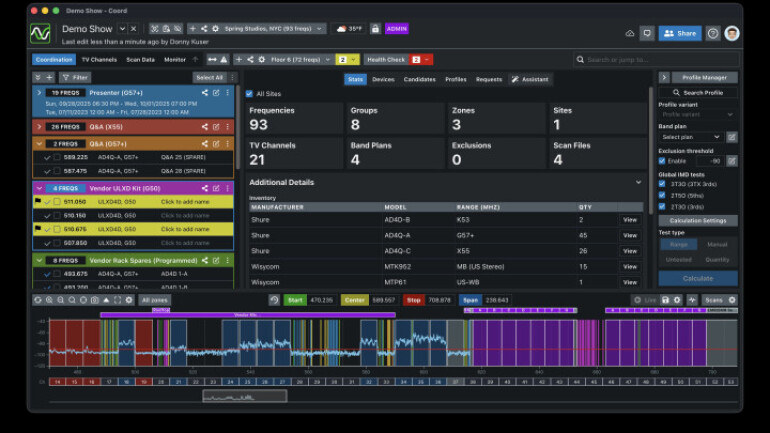The width and height of the screenshot is (770, 433).
Task: Click the lock icon beside the ADMIN badge
Action: pos(375,29)
